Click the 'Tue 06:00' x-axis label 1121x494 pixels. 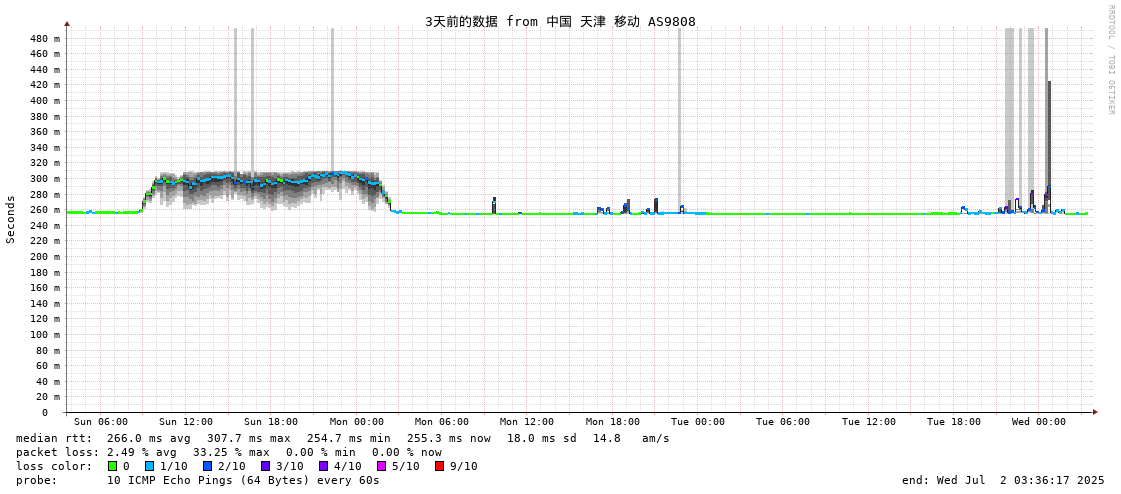tap(783, 422)
